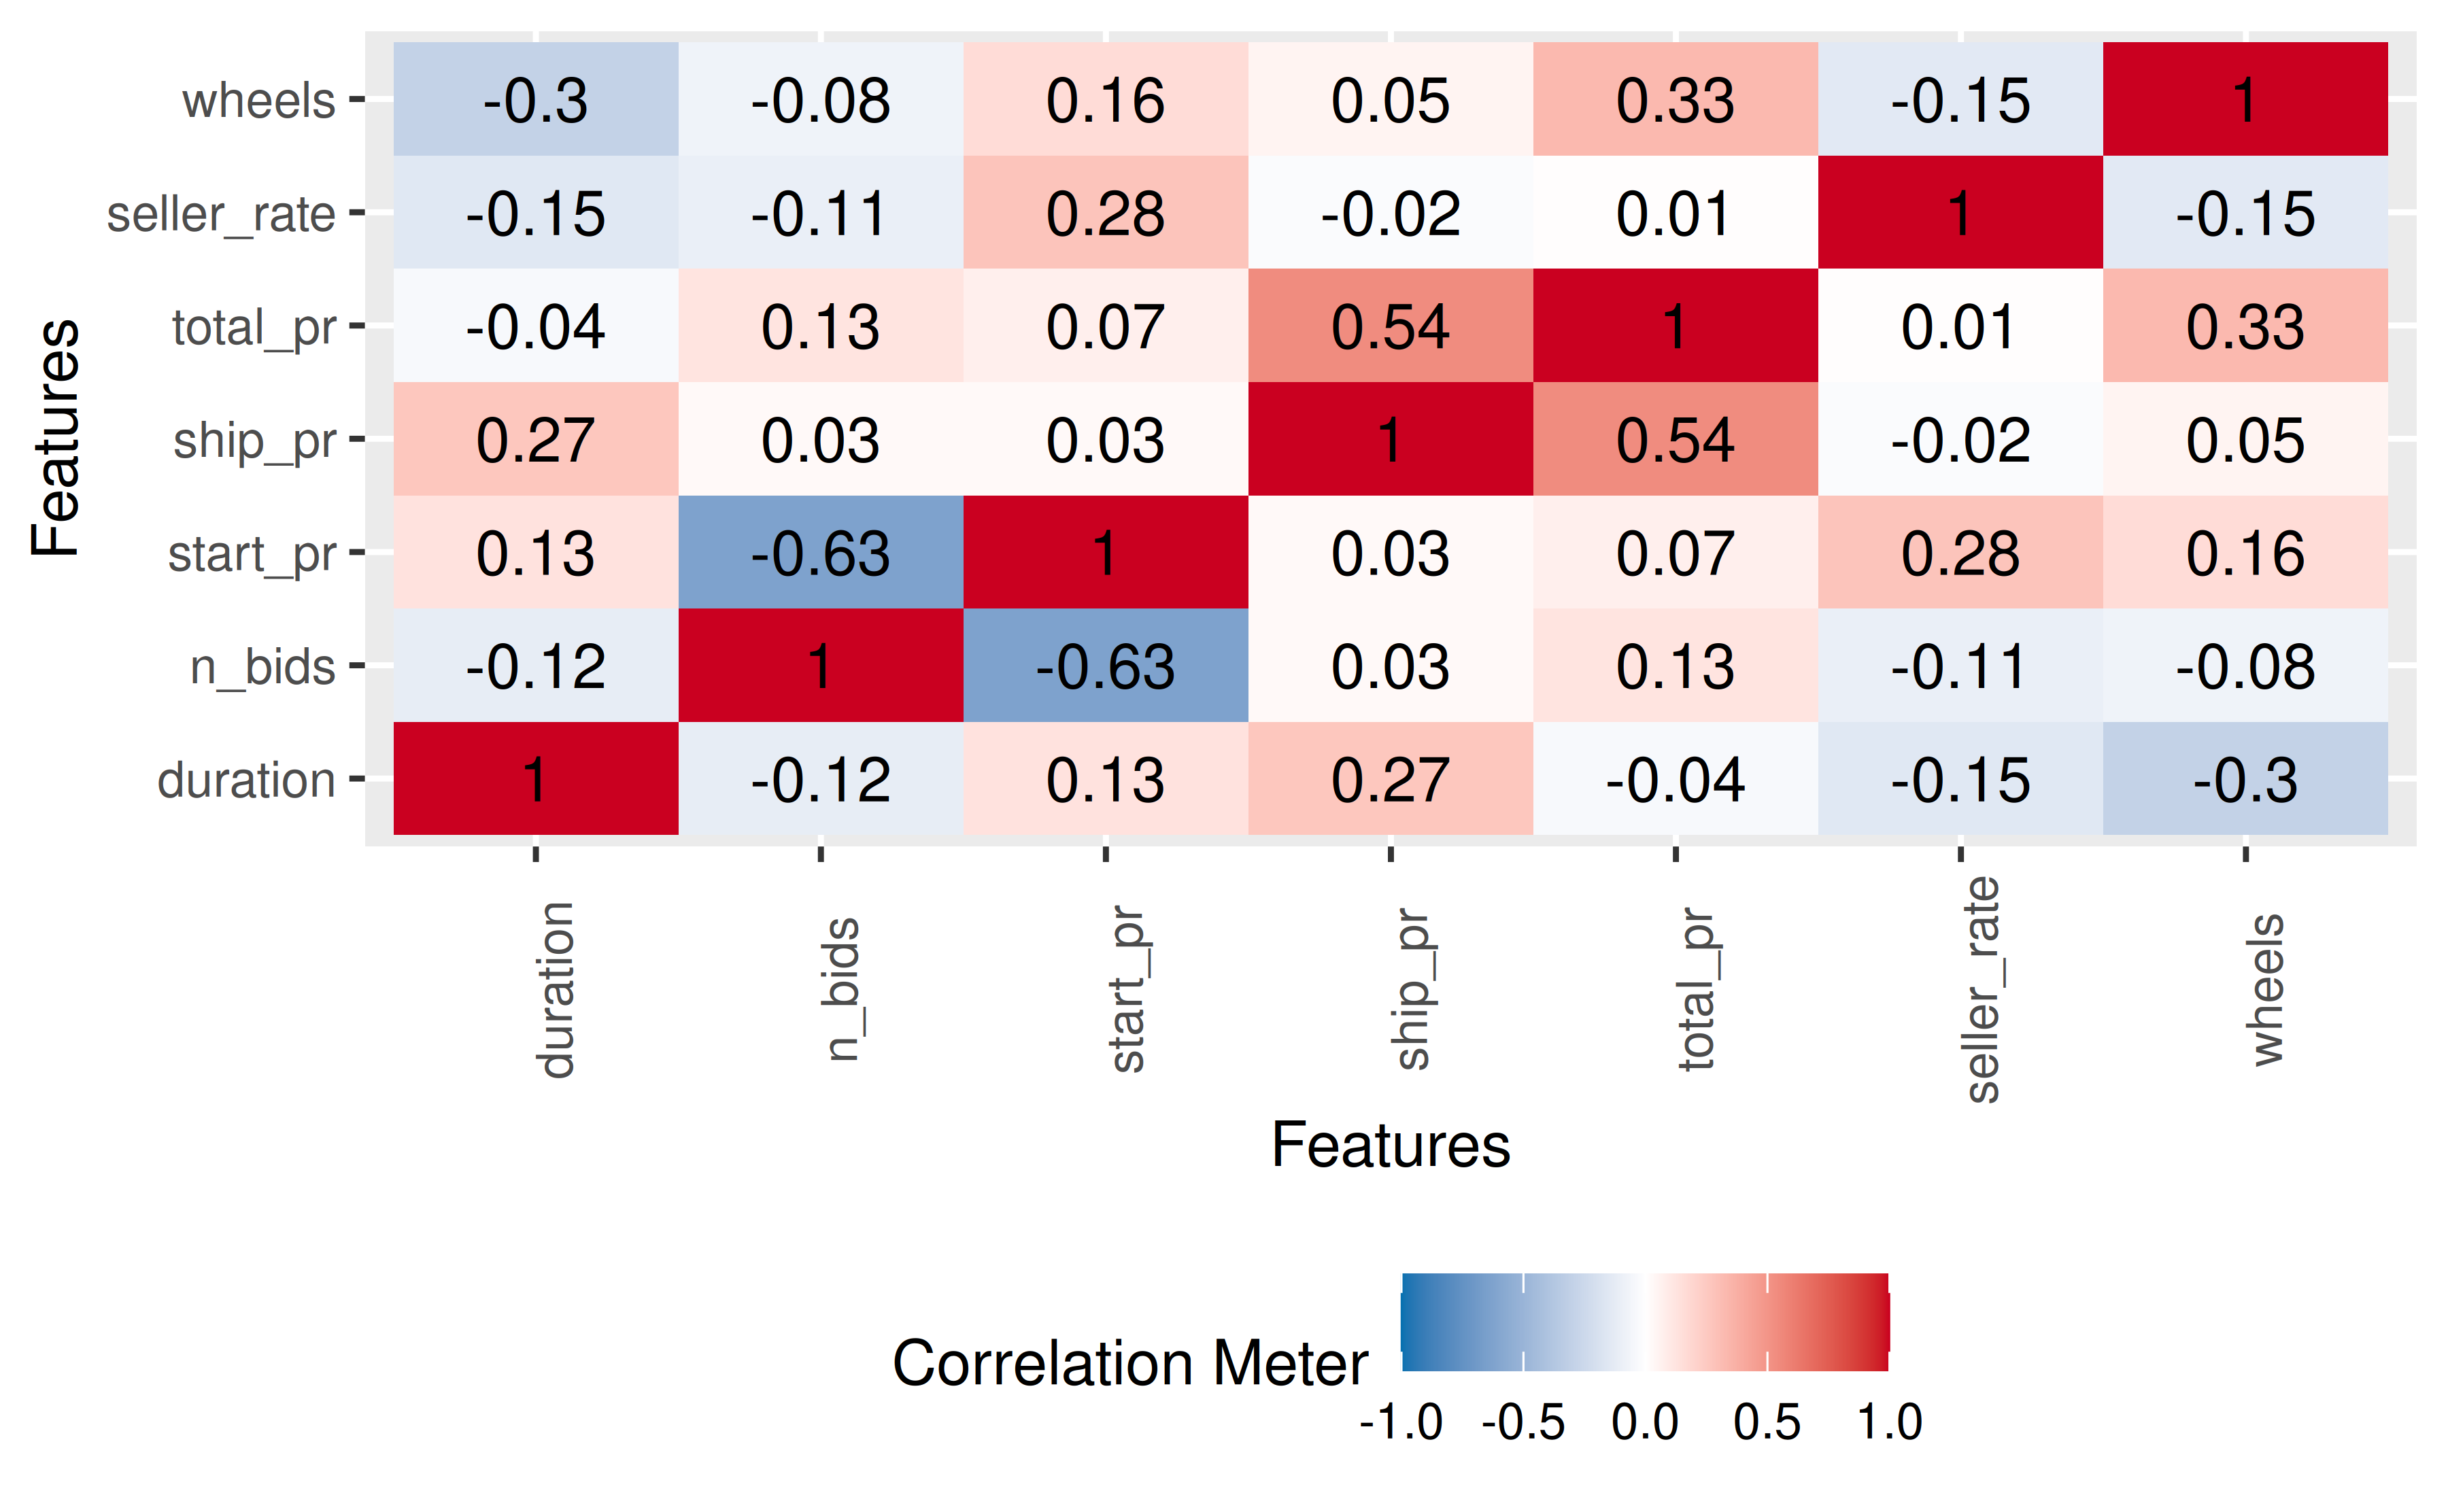The image size is (2448, 1512).
Task: Click the duration diagonal cell showing 1
Action: [535, 779]
